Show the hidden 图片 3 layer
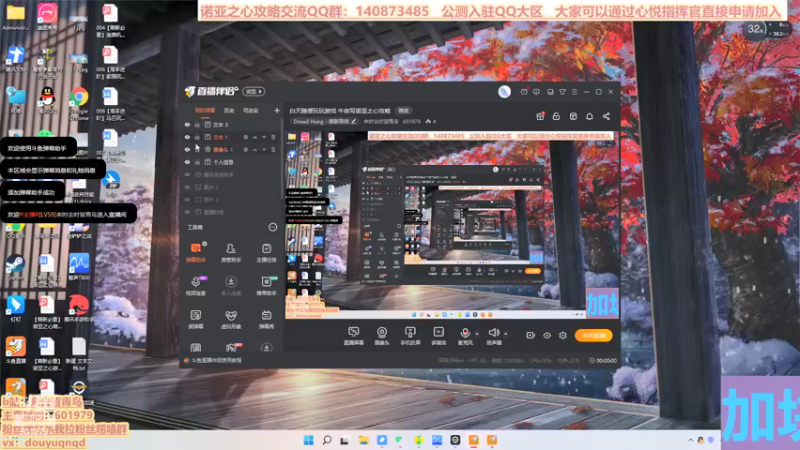Screen dimensions: 800x450 coord(187,187)
